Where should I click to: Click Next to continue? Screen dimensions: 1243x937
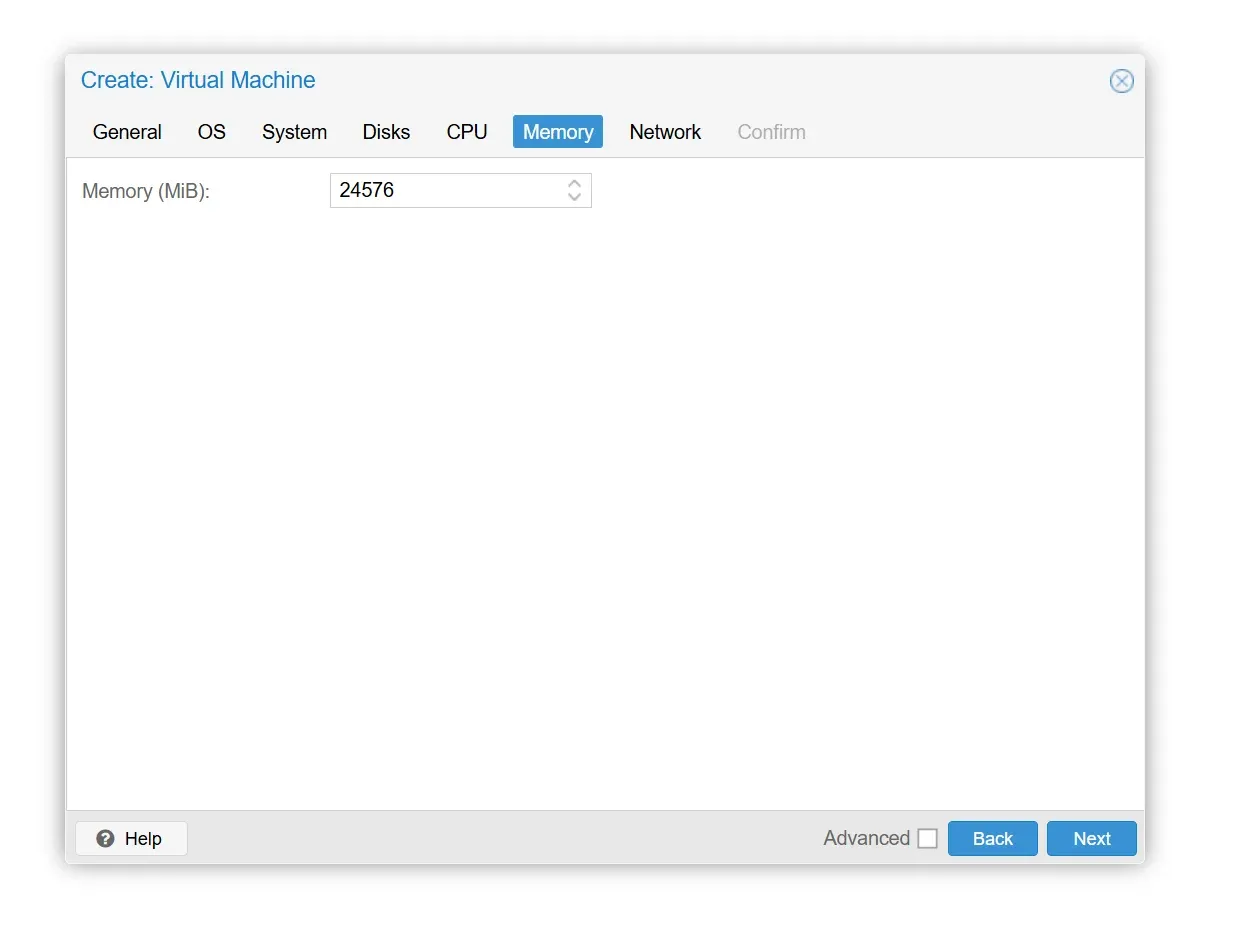[x=1091, y=838]
